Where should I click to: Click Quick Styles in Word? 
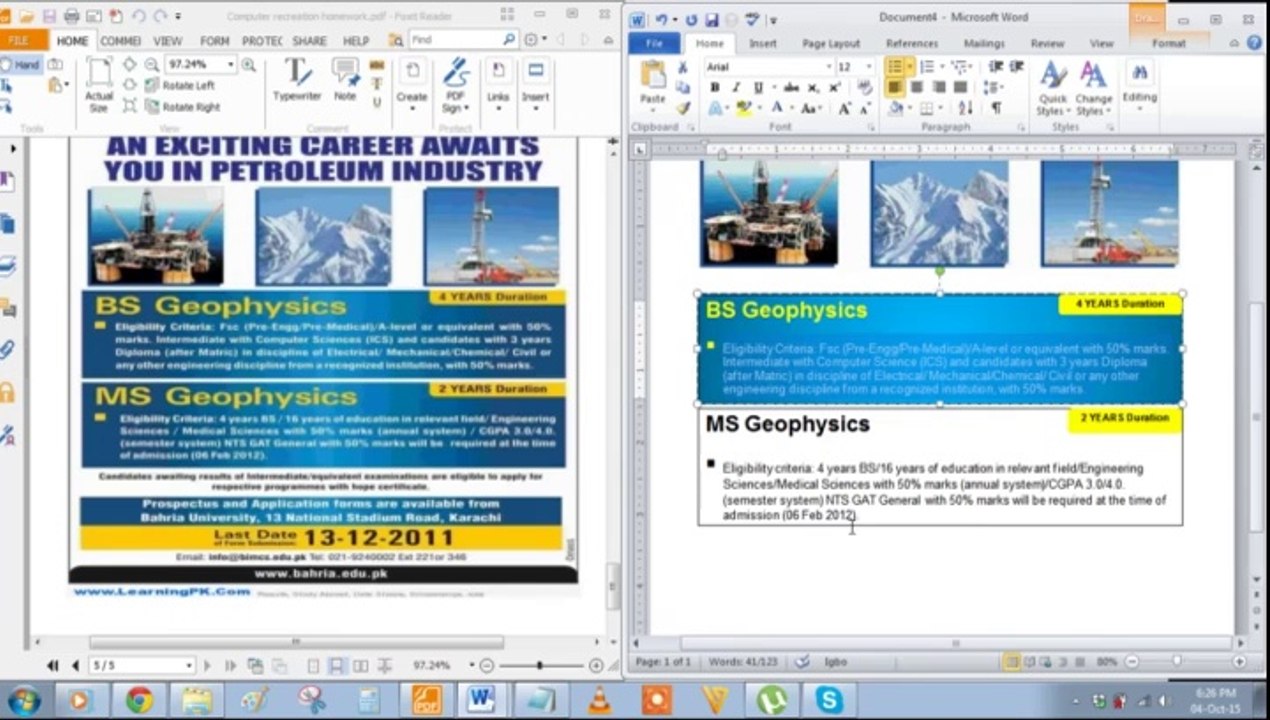click(1052, 88)
